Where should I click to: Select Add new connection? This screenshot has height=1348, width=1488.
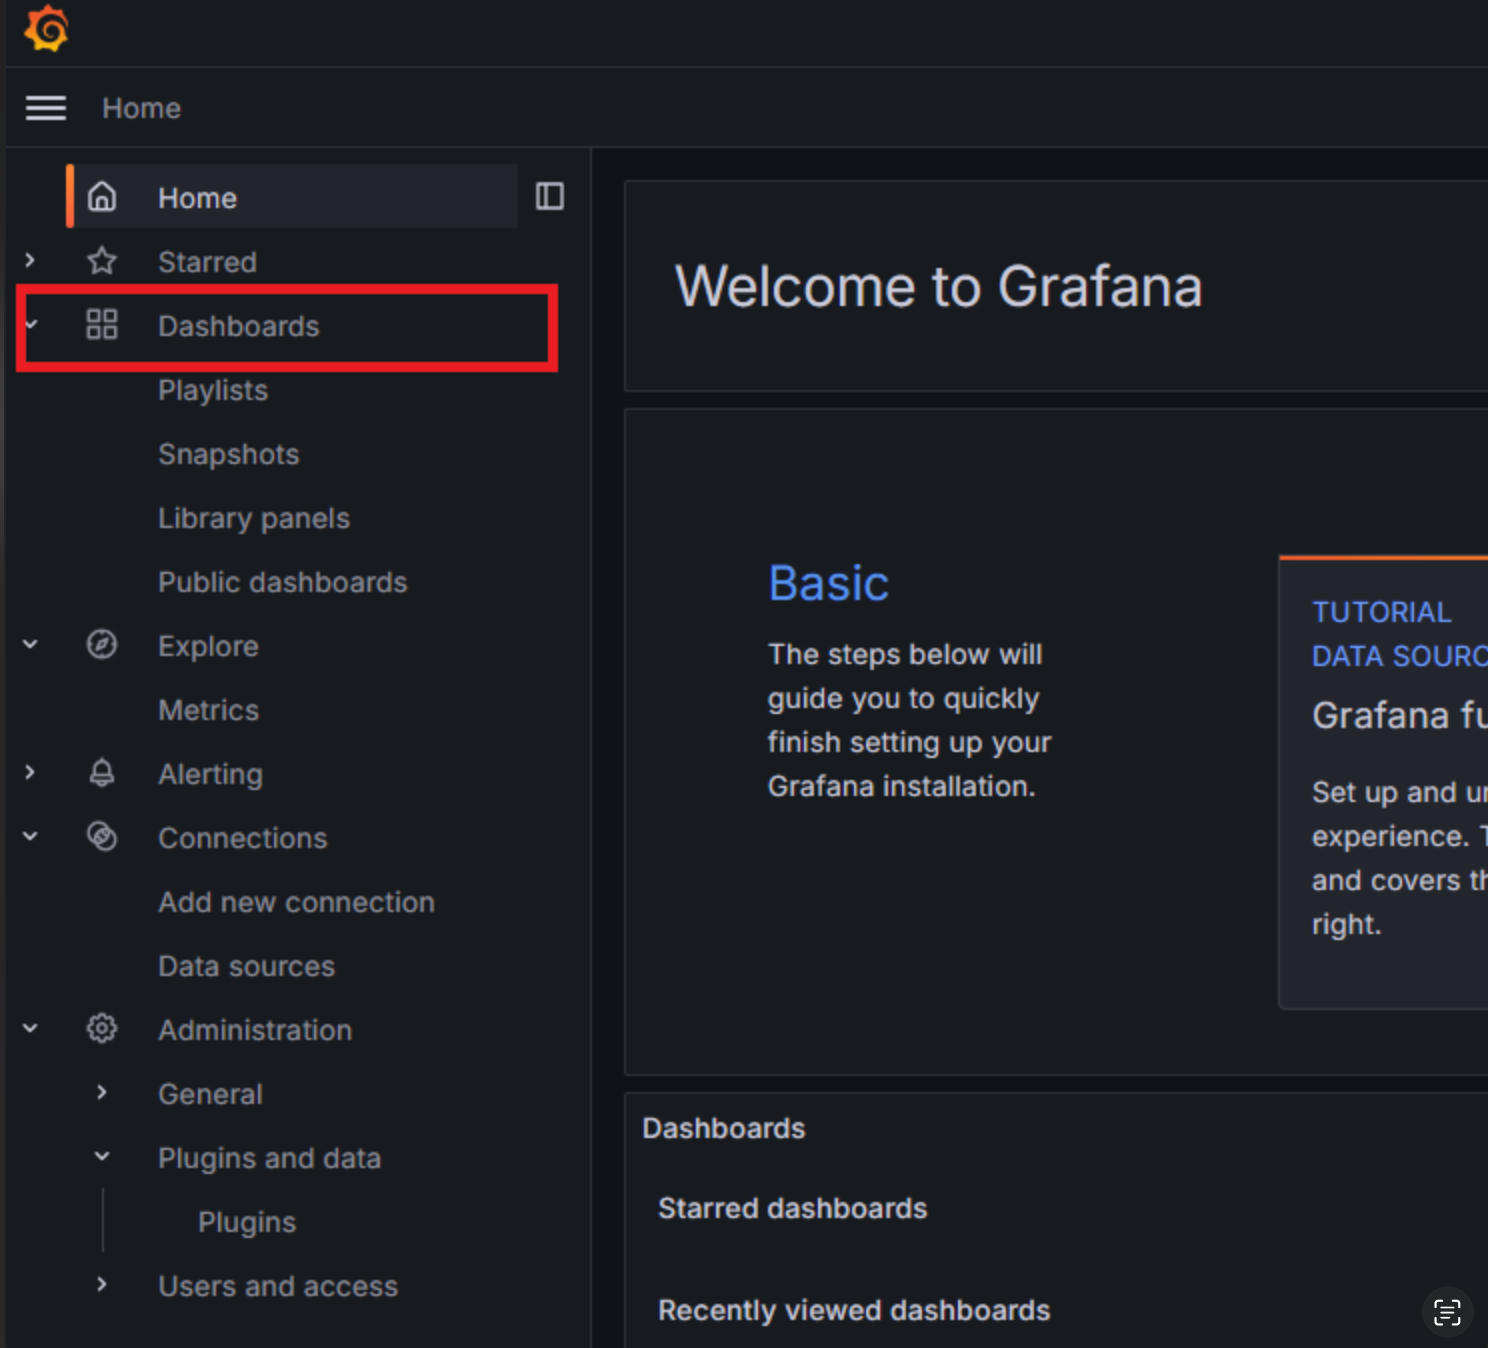click(296, 902)
